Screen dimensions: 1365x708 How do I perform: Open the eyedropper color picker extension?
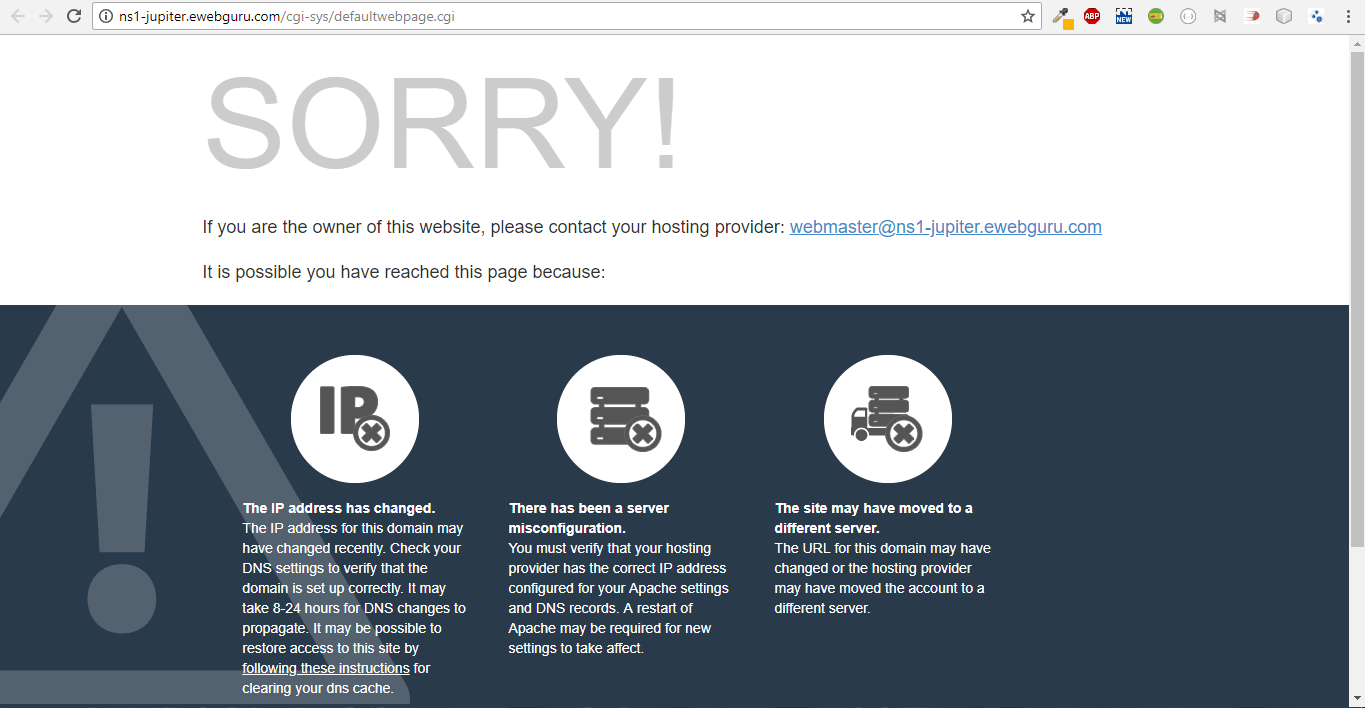(x=1063, y=17)
